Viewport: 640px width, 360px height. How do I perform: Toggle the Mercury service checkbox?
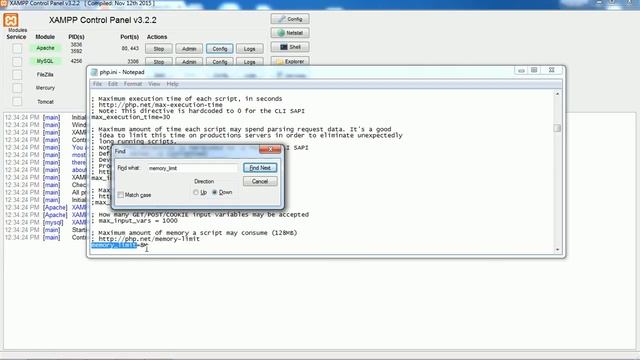(17, 88)
